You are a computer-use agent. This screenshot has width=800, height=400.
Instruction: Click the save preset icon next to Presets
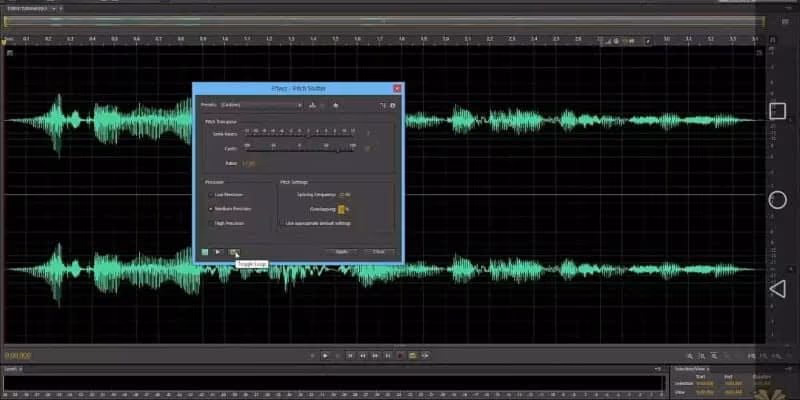[312, 104]
